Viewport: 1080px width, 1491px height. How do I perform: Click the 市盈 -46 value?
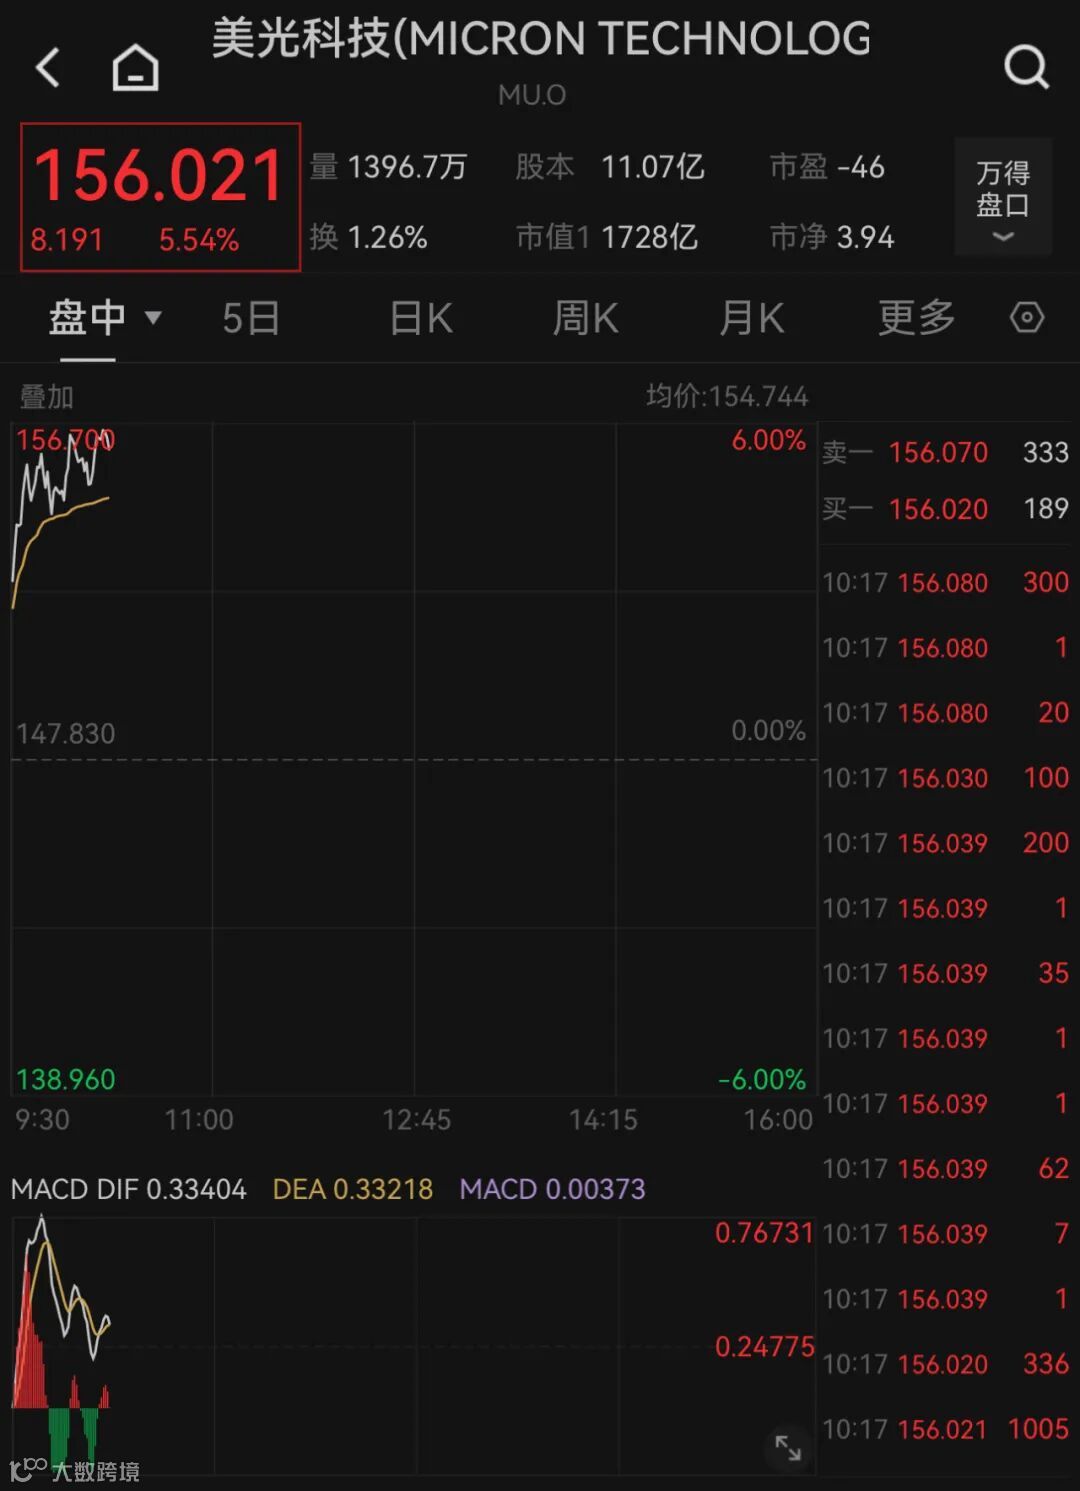click(827, 166)
